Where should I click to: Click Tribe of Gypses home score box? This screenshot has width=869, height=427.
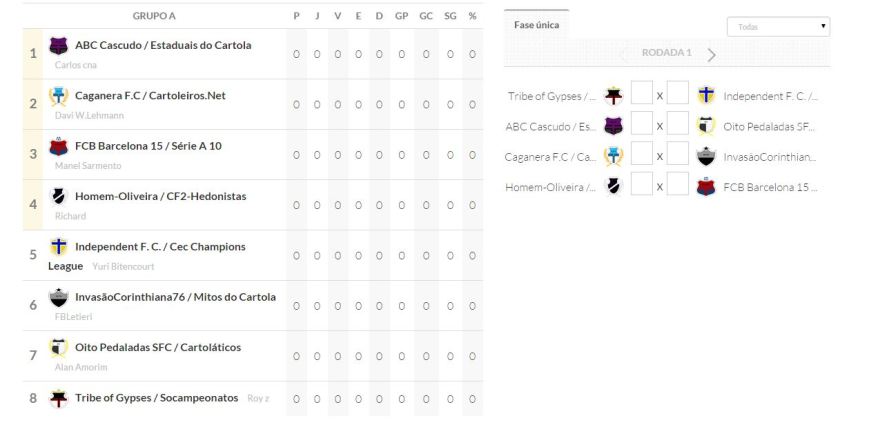[x=641, y=96]
